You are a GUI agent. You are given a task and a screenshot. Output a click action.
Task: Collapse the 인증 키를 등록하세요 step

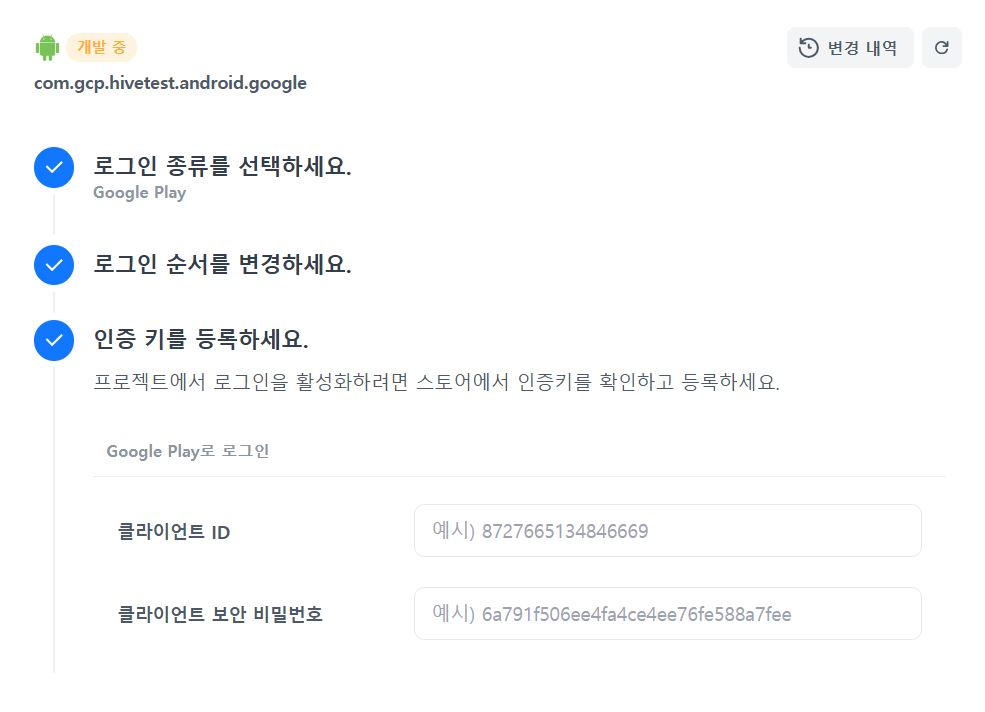(x=200, y=340)
